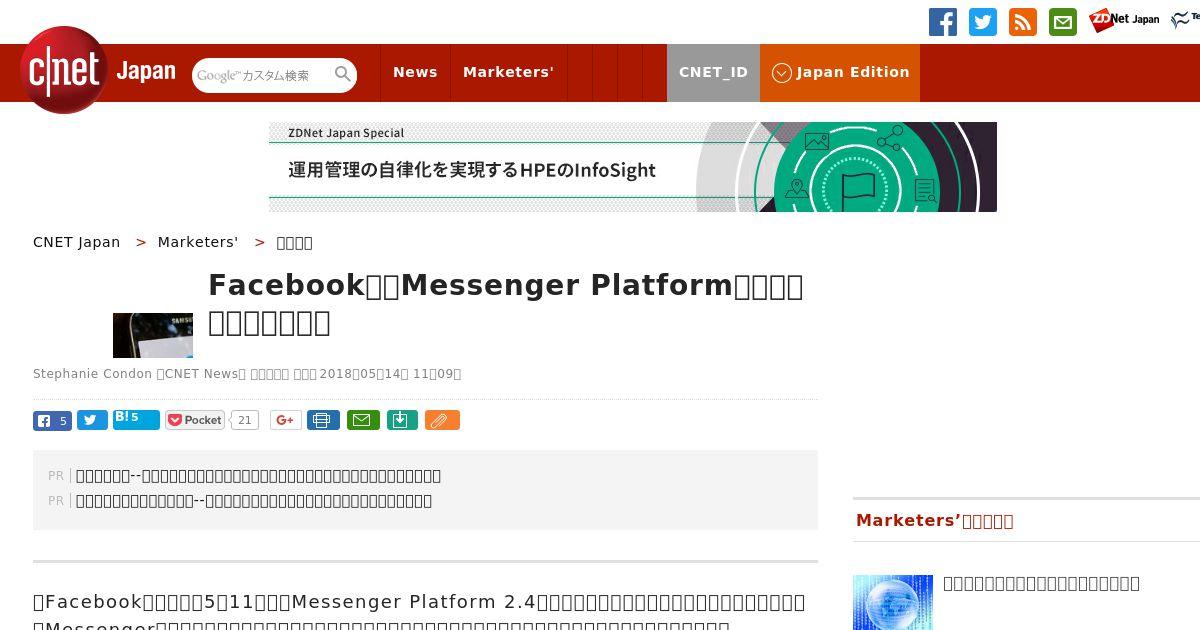
Task: Open the last breadcrumb category link
Action: tap(294, 242)
